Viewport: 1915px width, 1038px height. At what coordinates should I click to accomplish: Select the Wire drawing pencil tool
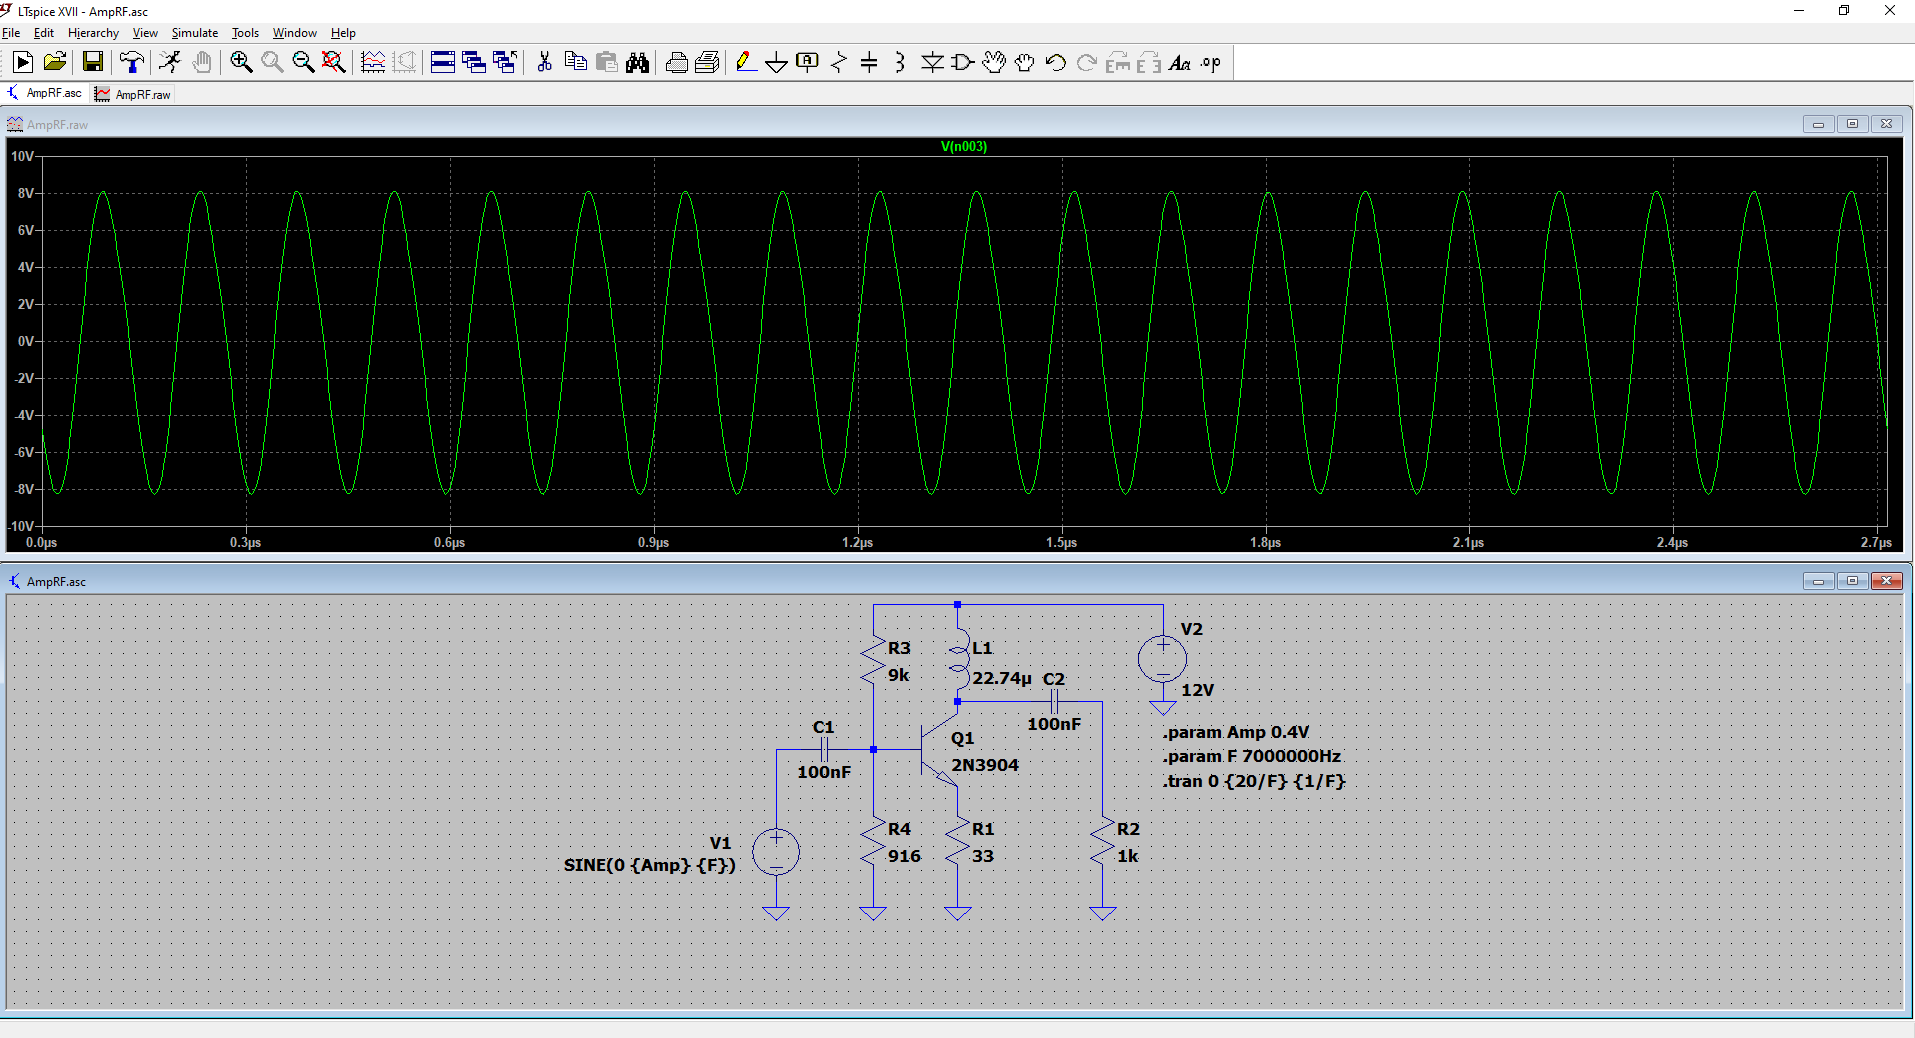point(745,63)
